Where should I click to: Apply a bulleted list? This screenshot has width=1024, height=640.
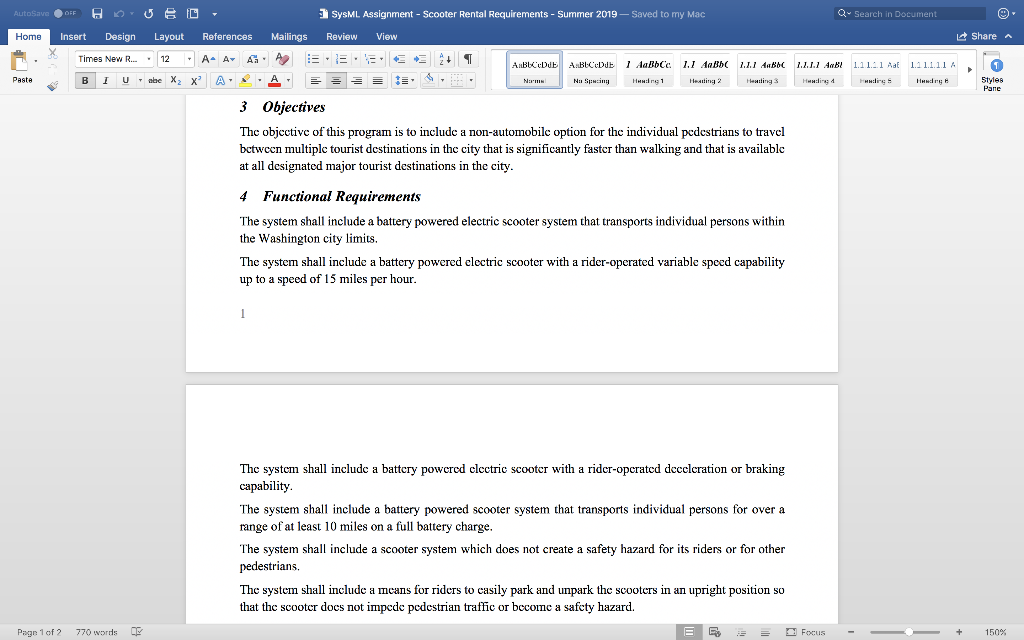click(315, 58)
